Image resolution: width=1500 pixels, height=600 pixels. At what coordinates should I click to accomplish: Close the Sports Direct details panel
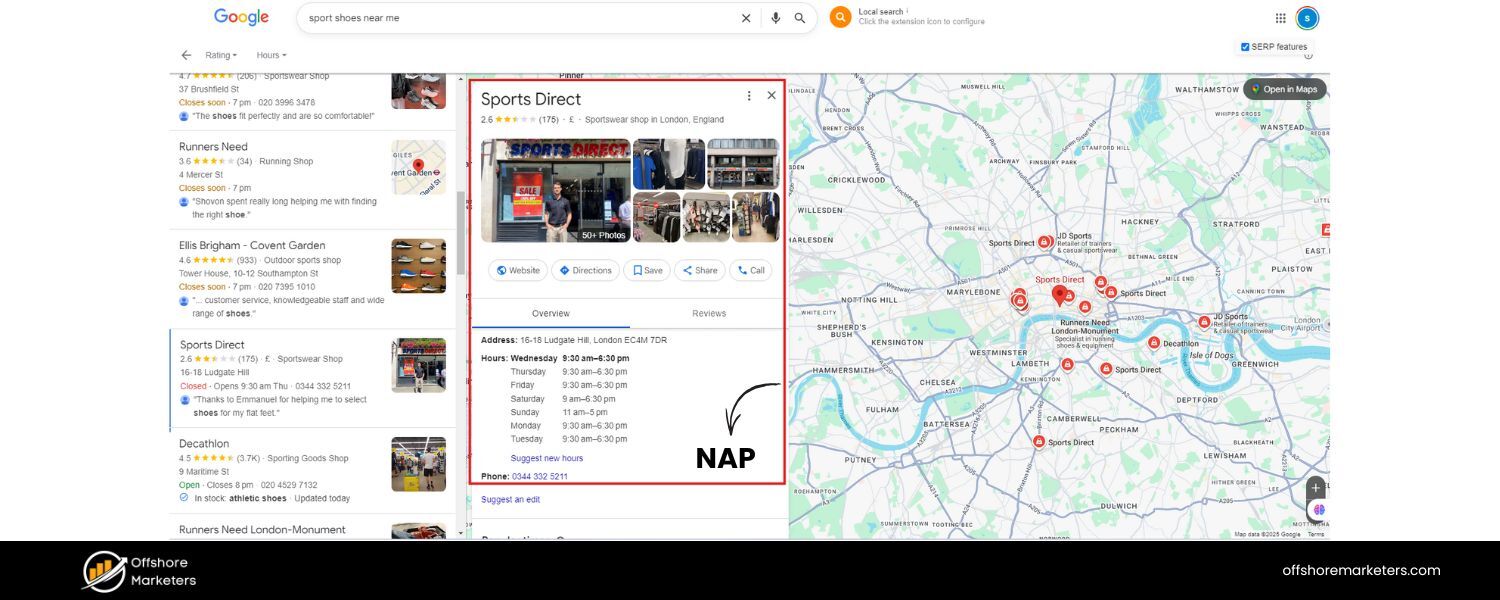771,96
